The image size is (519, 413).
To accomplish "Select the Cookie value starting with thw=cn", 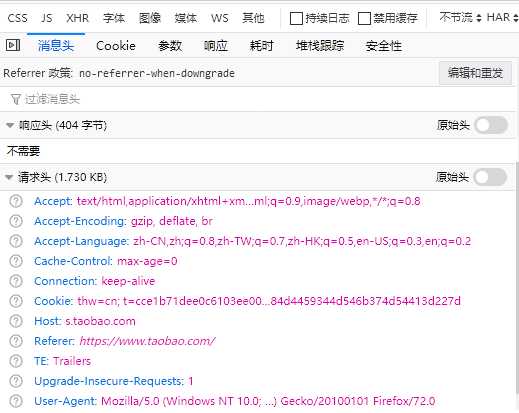I will (269, 301).
